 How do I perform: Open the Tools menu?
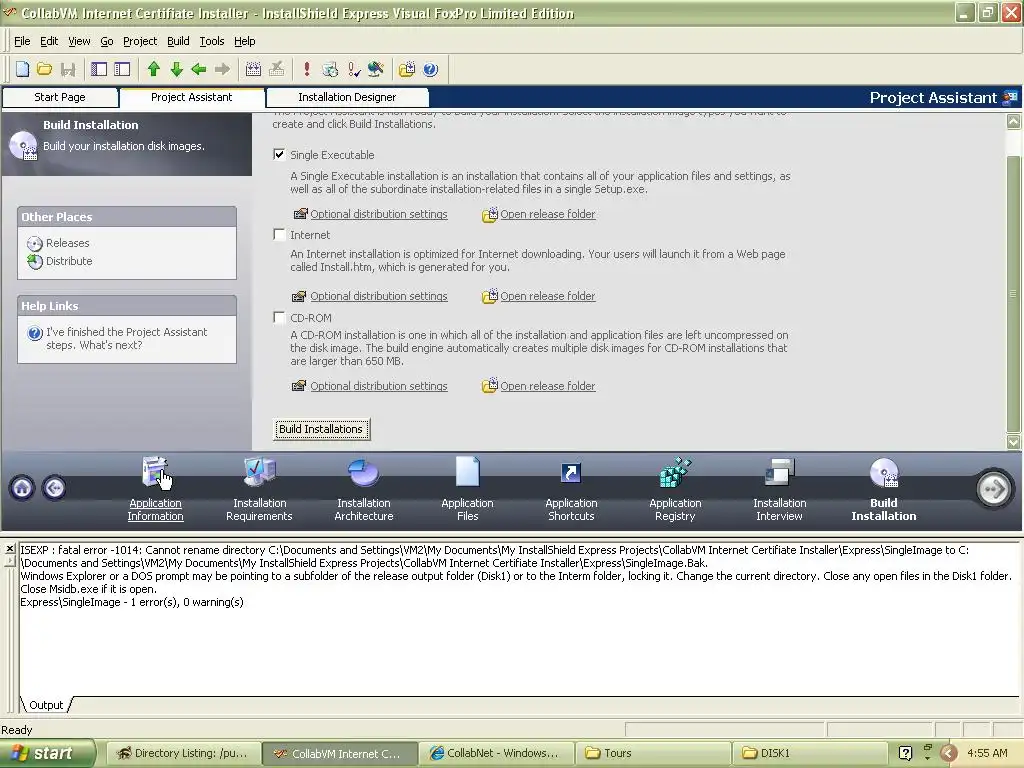click(212, 41)
